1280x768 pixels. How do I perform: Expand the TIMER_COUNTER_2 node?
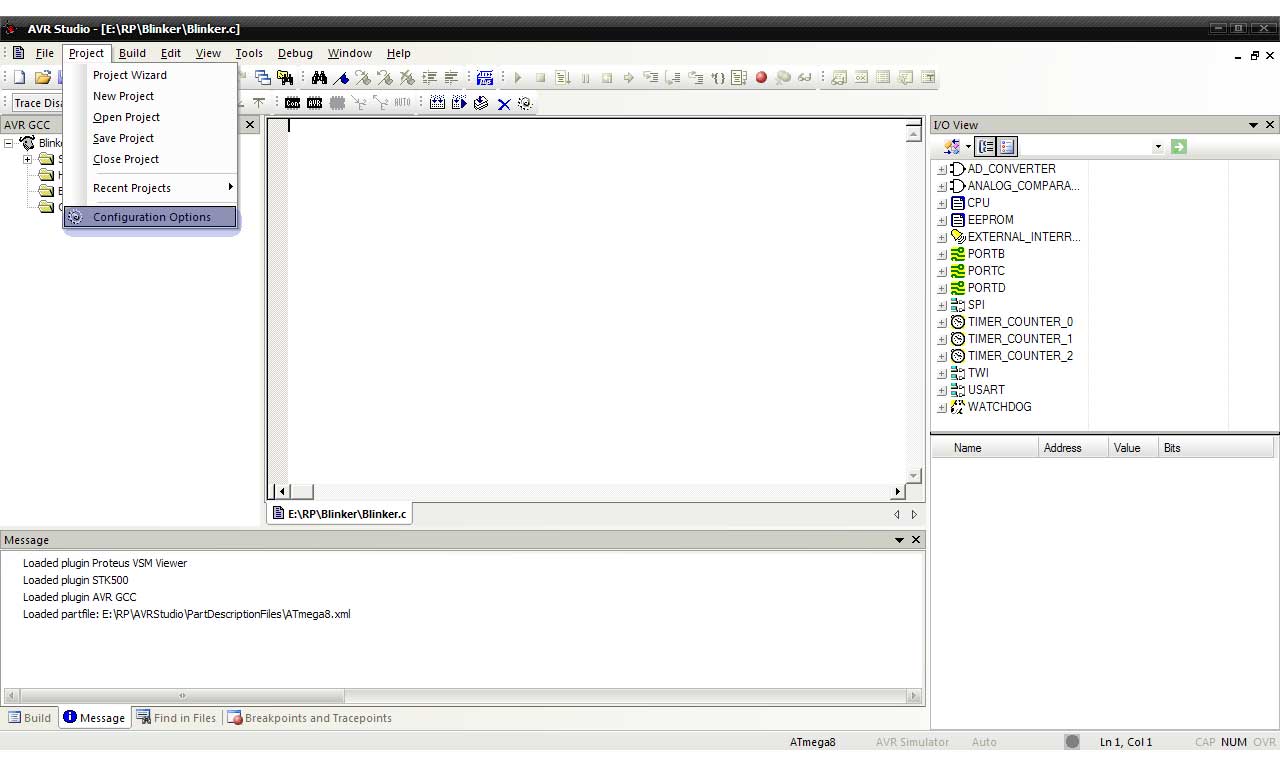942,357
